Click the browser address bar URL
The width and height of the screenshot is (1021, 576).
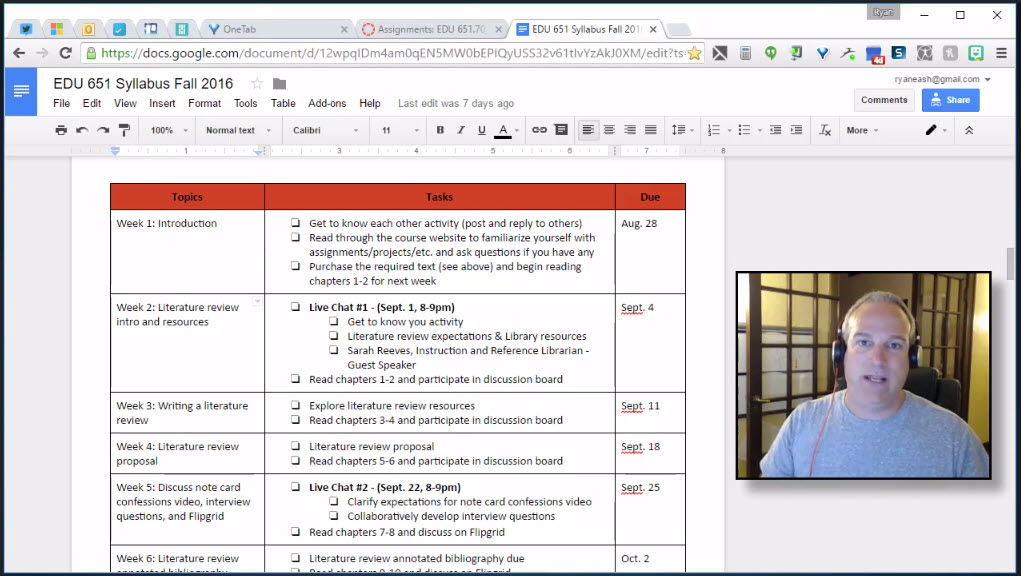point(393,53)
